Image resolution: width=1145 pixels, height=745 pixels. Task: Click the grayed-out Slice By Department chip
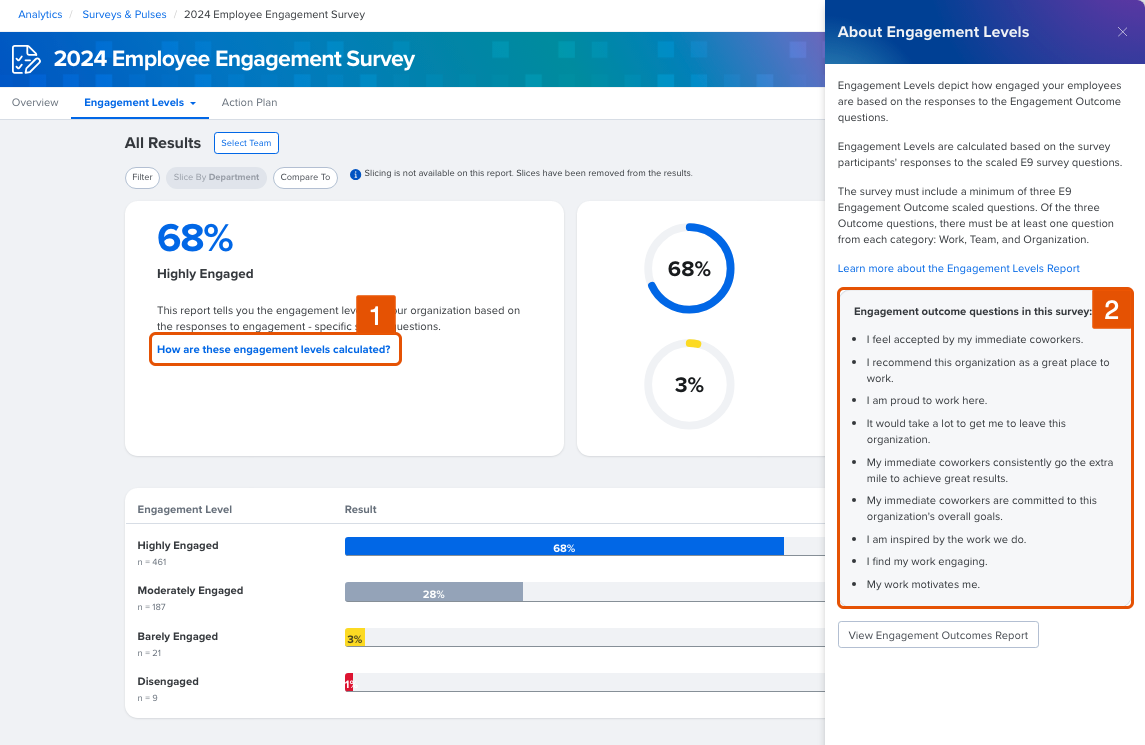(x=216, y=177)
